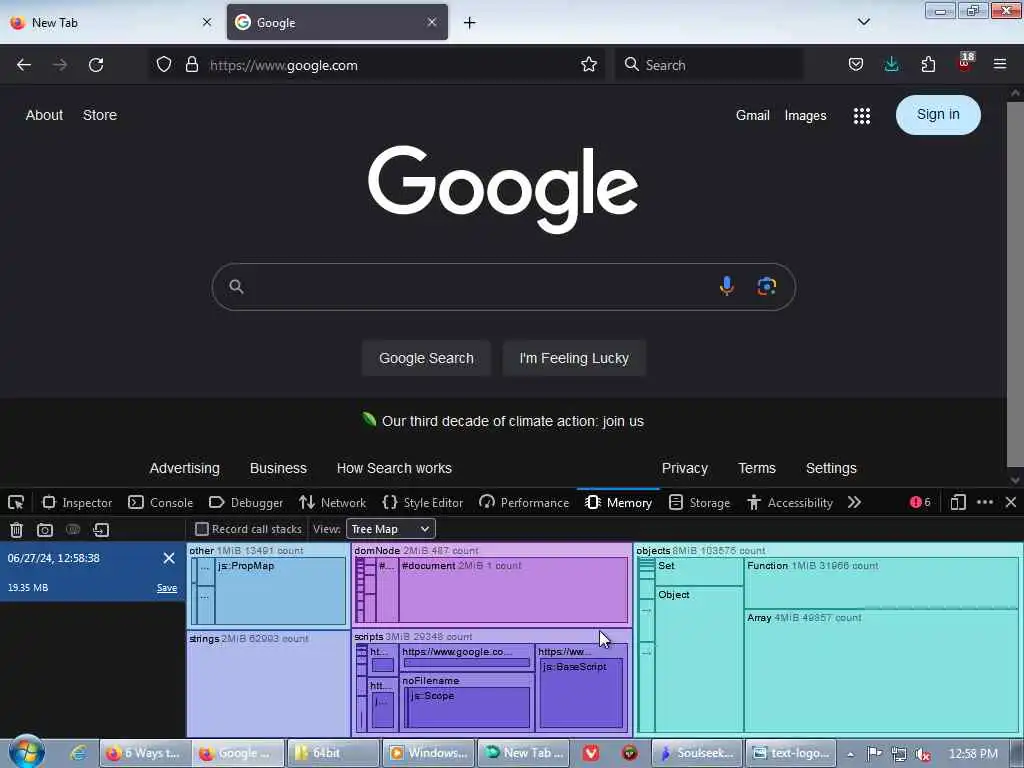Open the Style Editor tab
Image resolution: width=1024 pixels, height=768 pixels.
423,502
